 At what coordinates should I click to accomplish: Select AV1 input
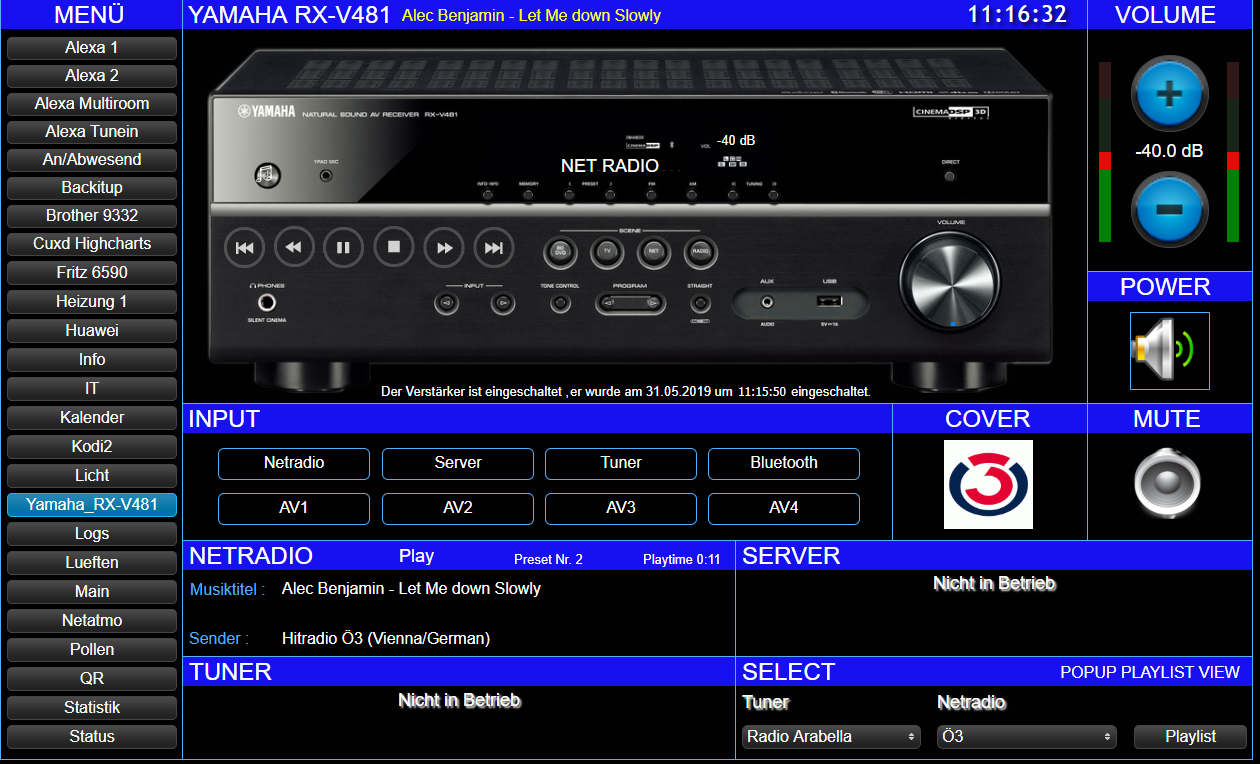(x=294, y=508)
